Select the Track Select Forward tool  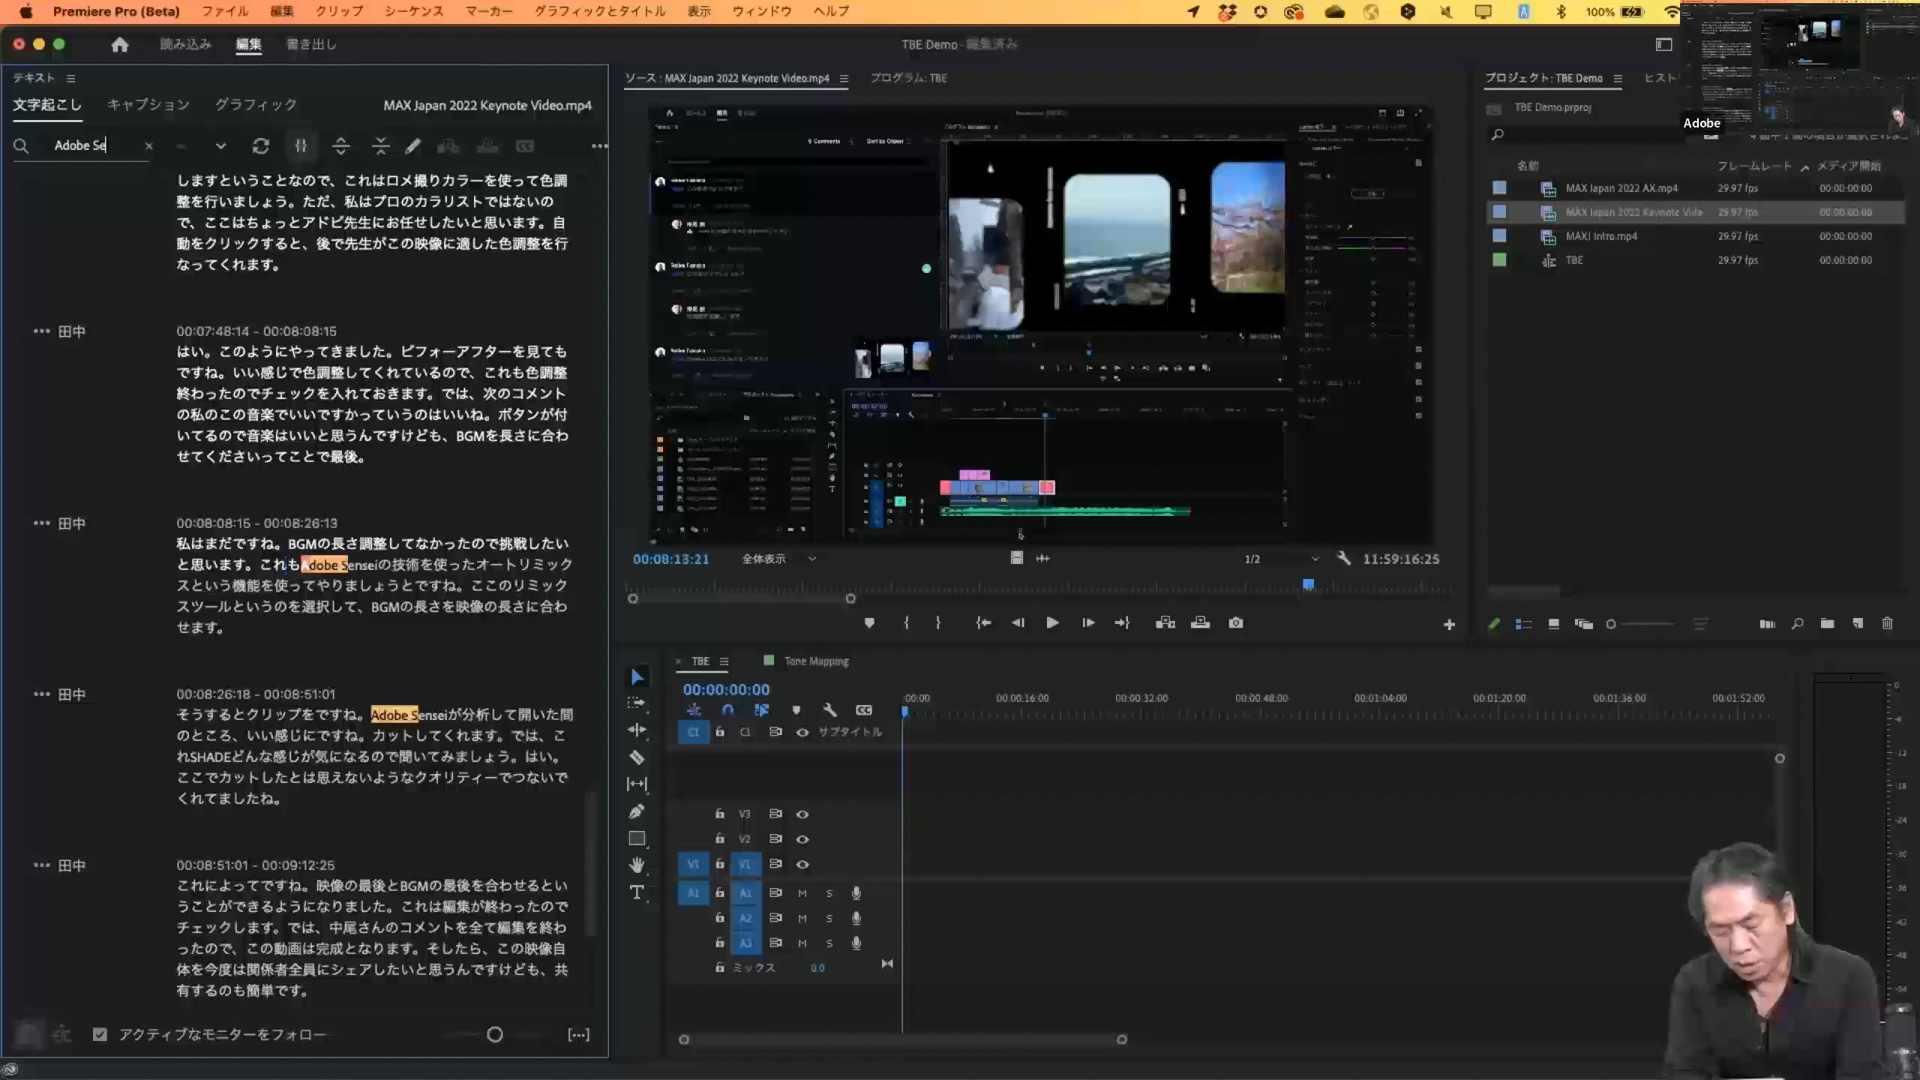(x=637, y=704)
